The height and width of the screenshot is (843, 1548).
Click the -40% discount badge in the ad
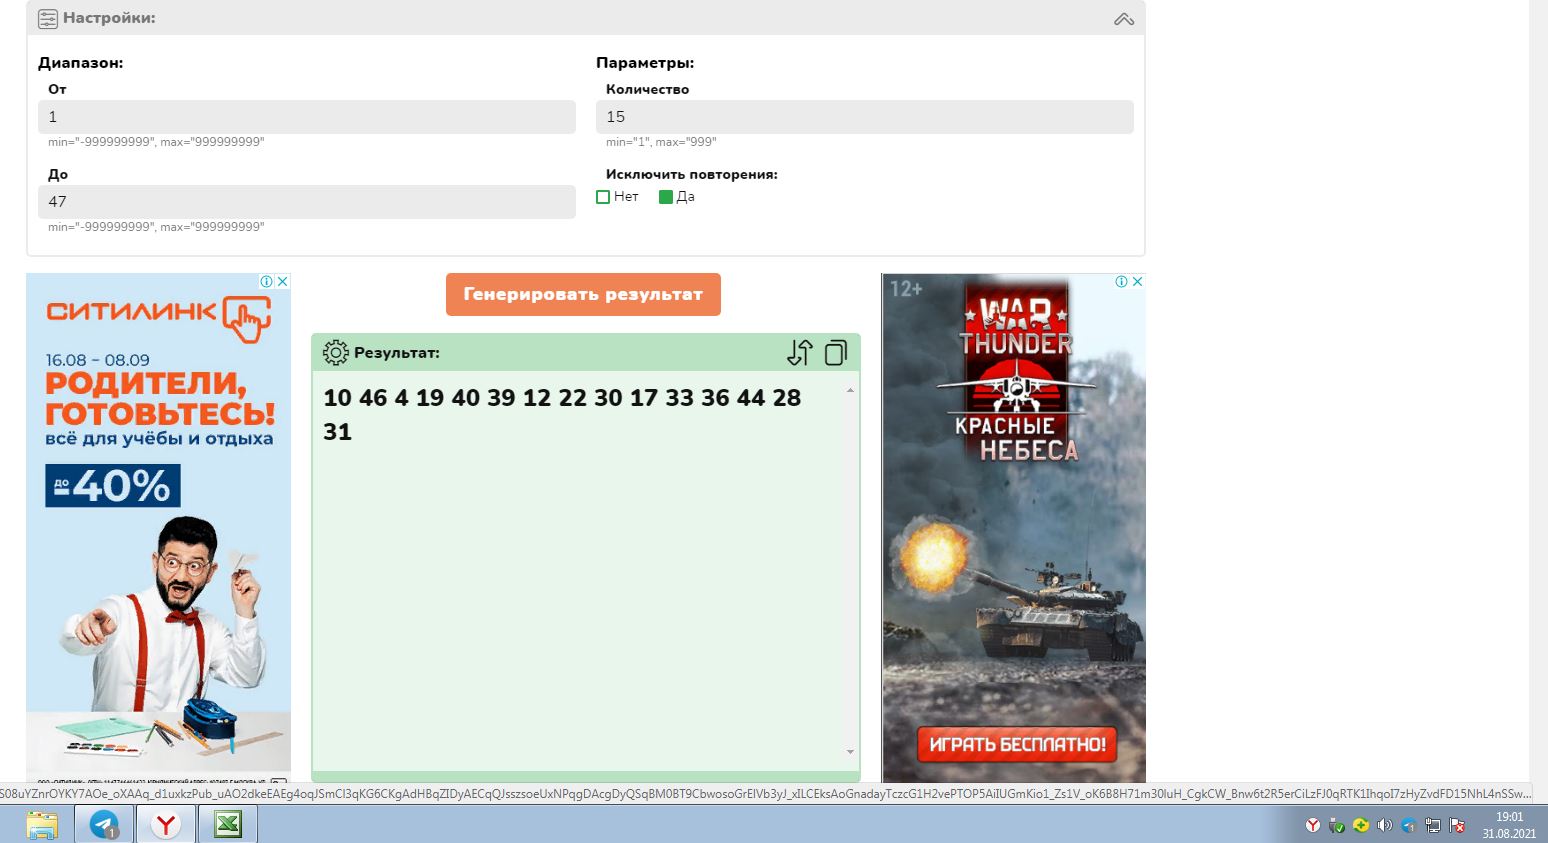coord(113,486)
